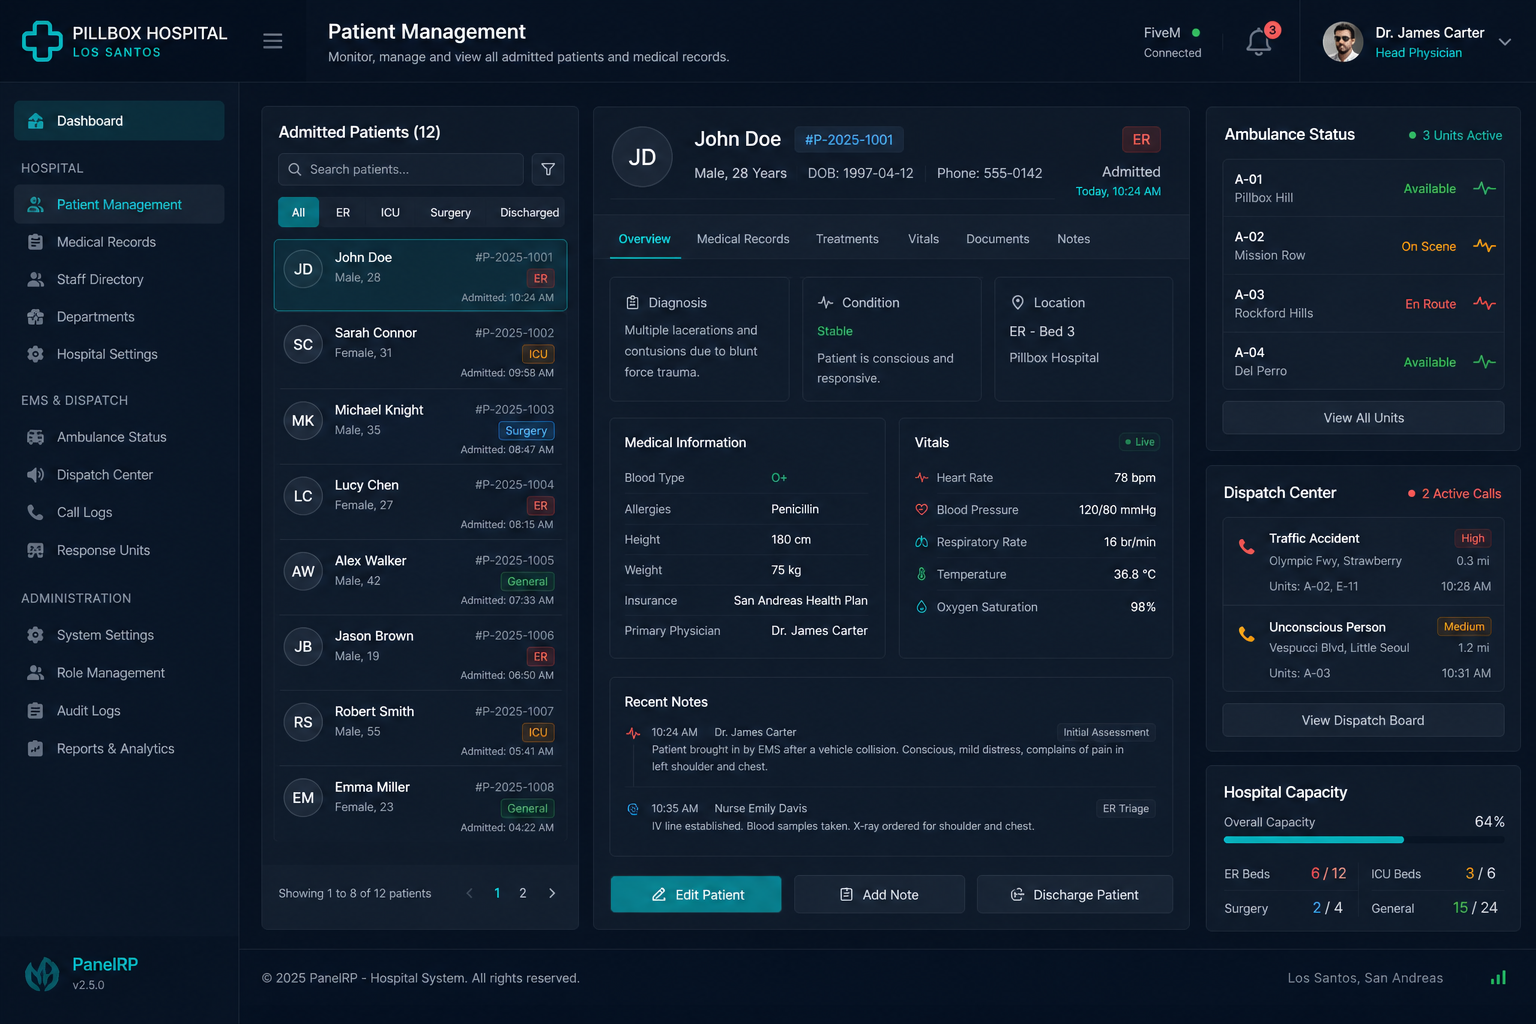Click View Dispatch Board button
The height and width of the screenshot is (1024, 1536).
pos(1363,720)
